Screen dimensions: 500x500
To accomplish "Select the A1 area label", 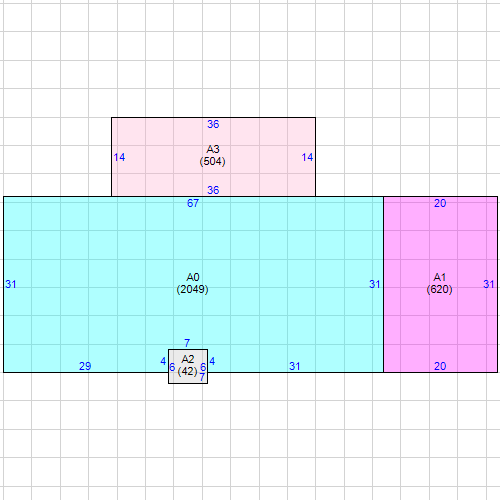I will [x=440, y=277].
